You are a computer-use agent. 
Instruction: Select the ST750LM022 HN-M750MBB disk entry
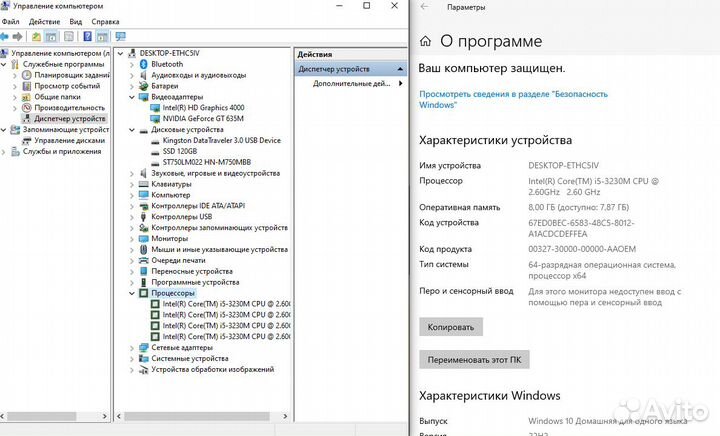click(207, 162)
